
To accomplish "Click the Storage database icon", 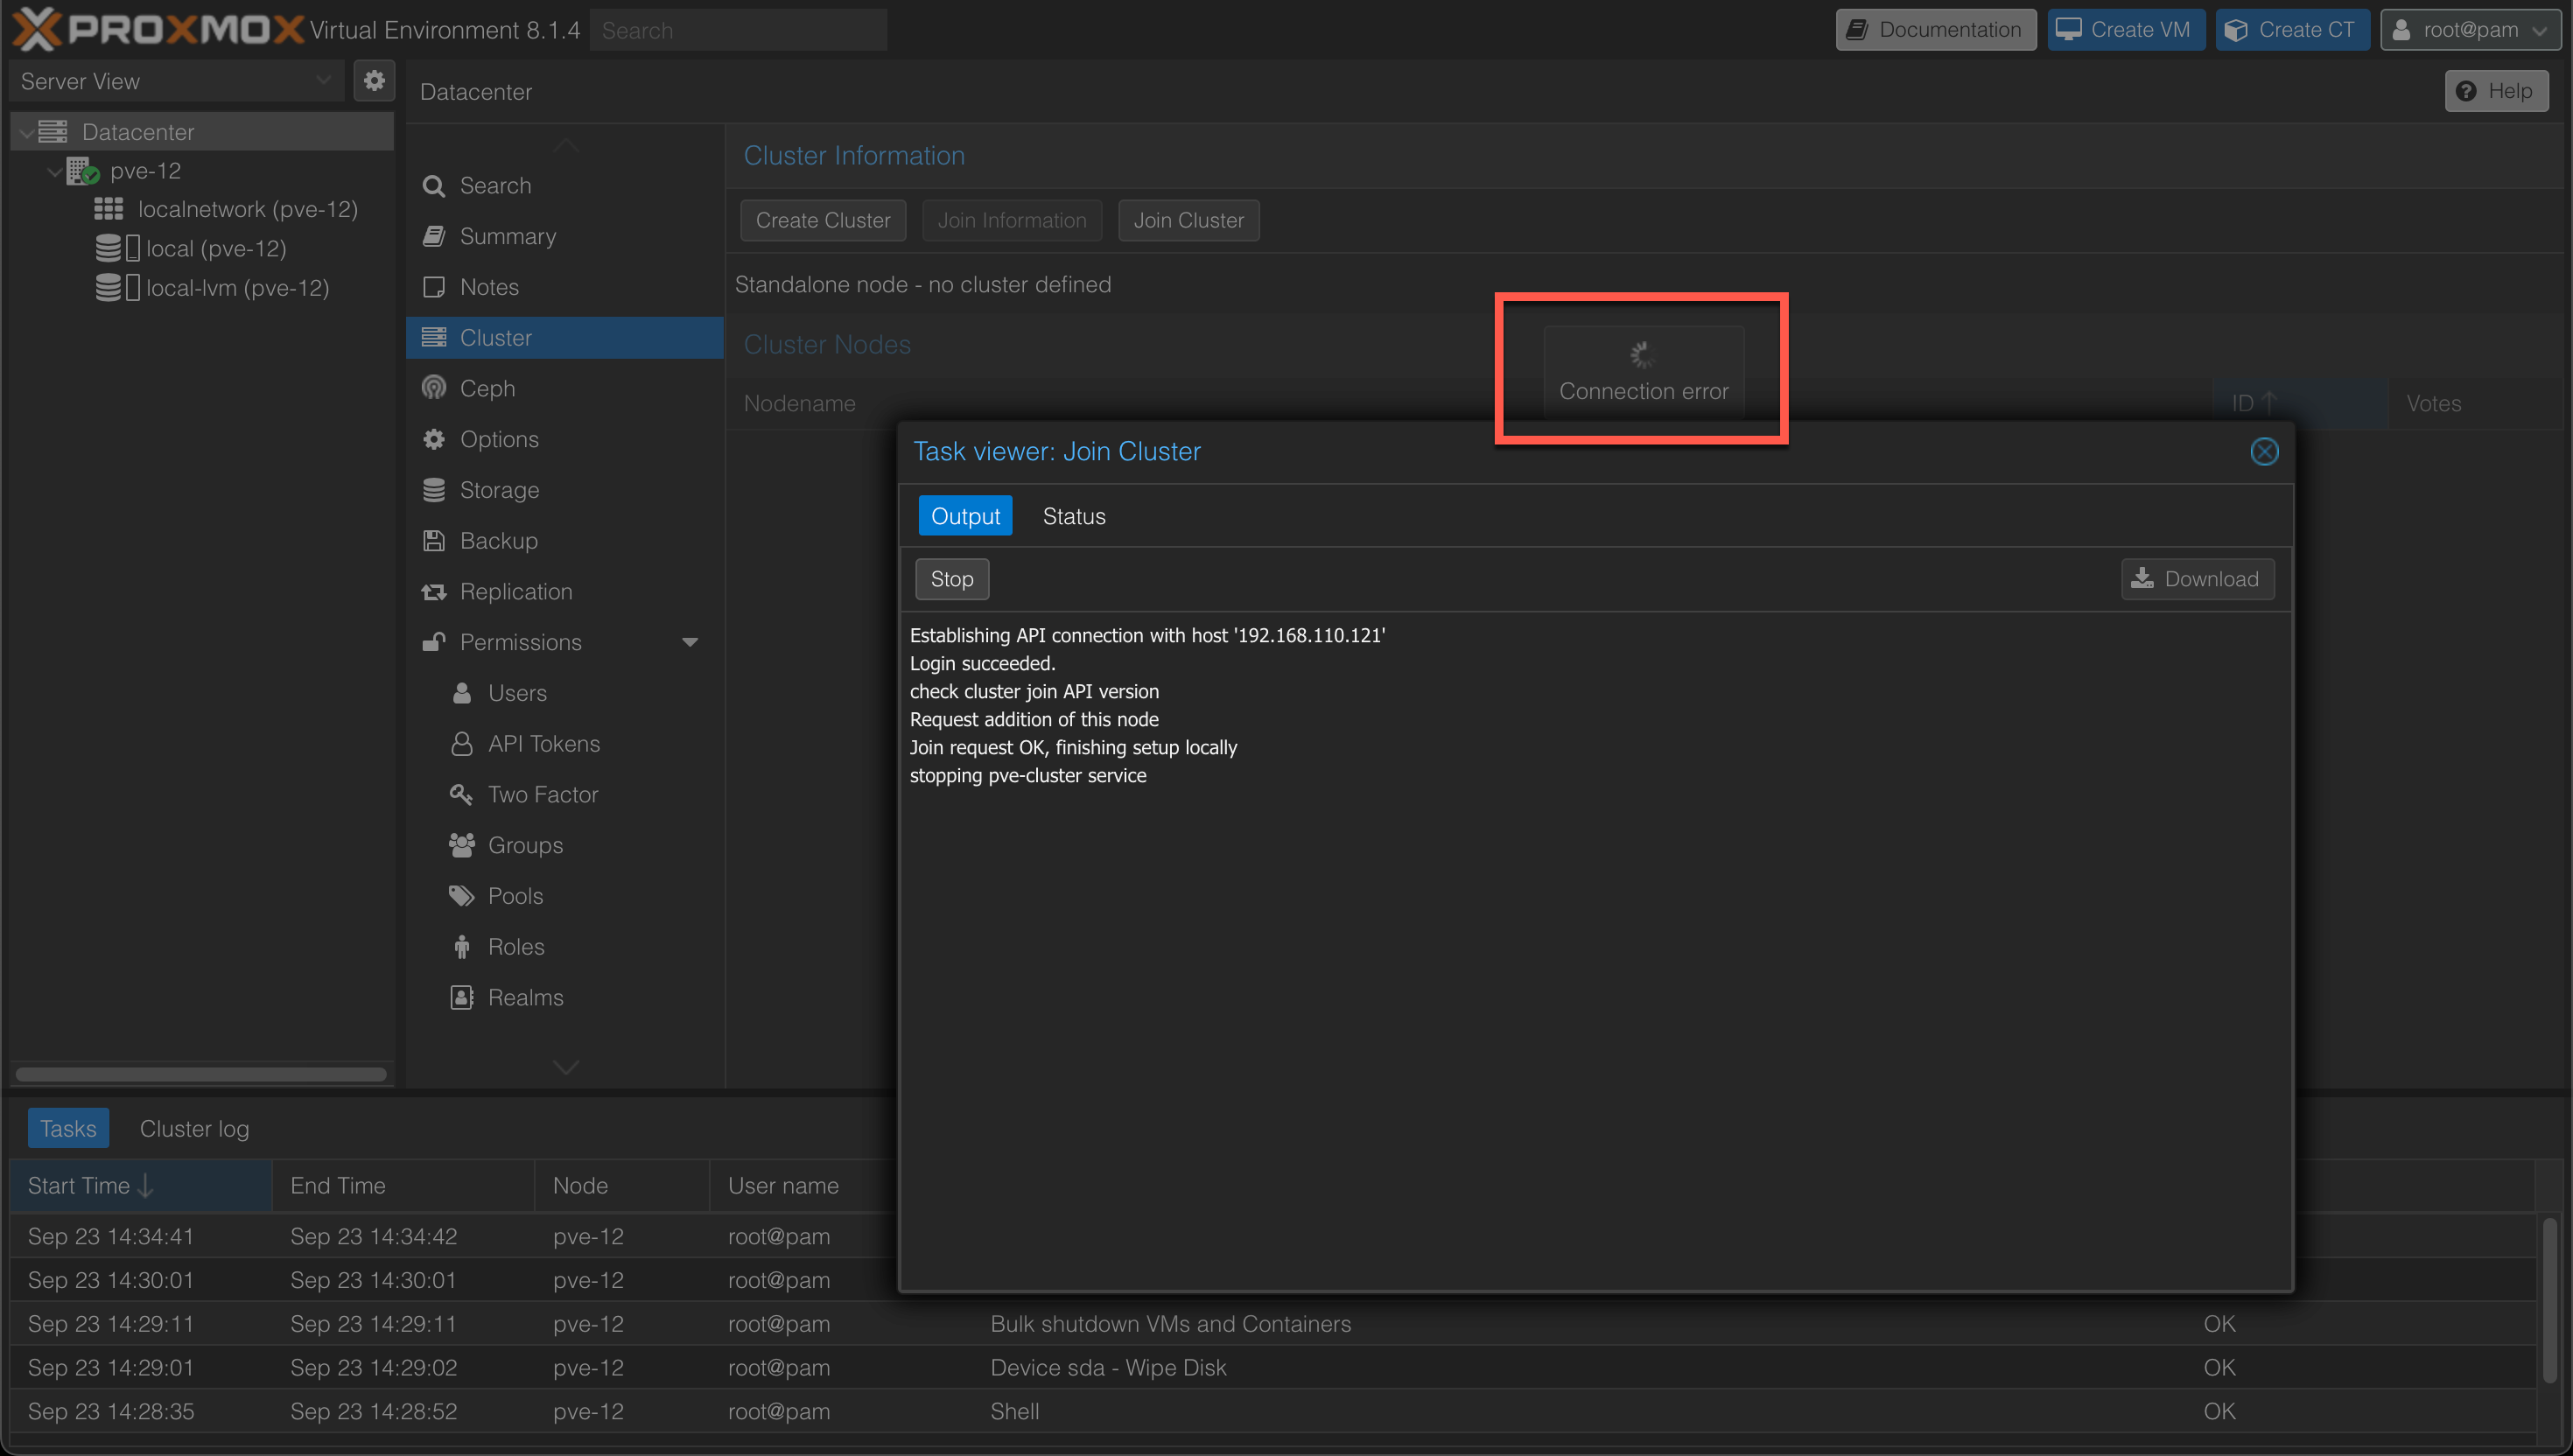I will pos(433,490).
